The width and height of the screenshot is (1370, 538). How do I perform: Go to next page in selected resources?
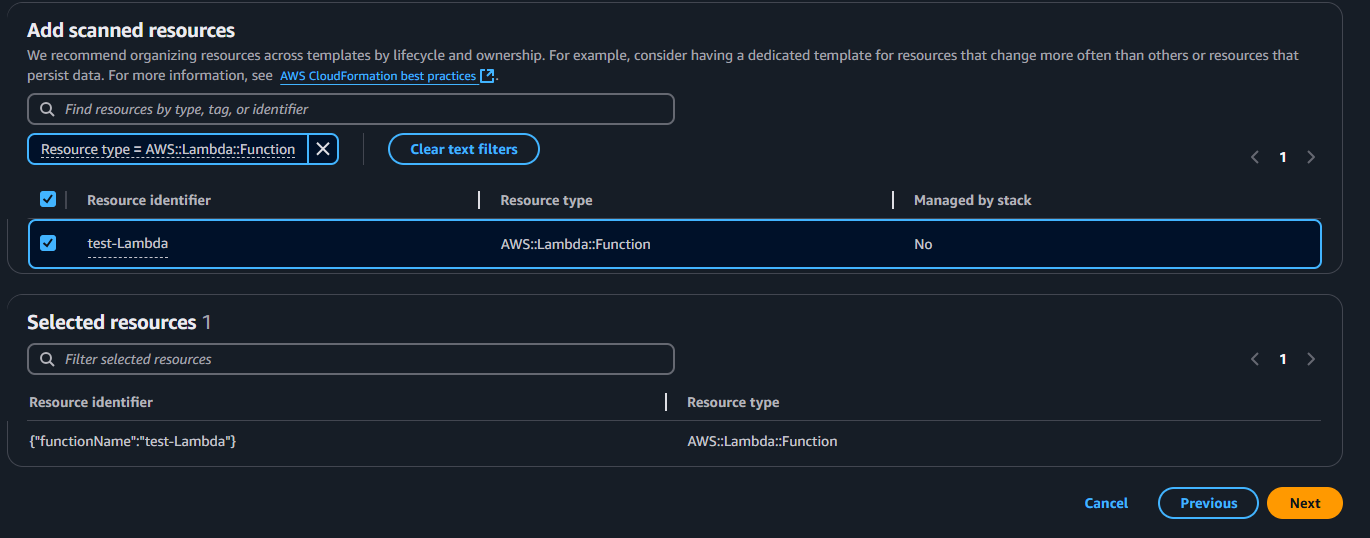coord(1311,359)
